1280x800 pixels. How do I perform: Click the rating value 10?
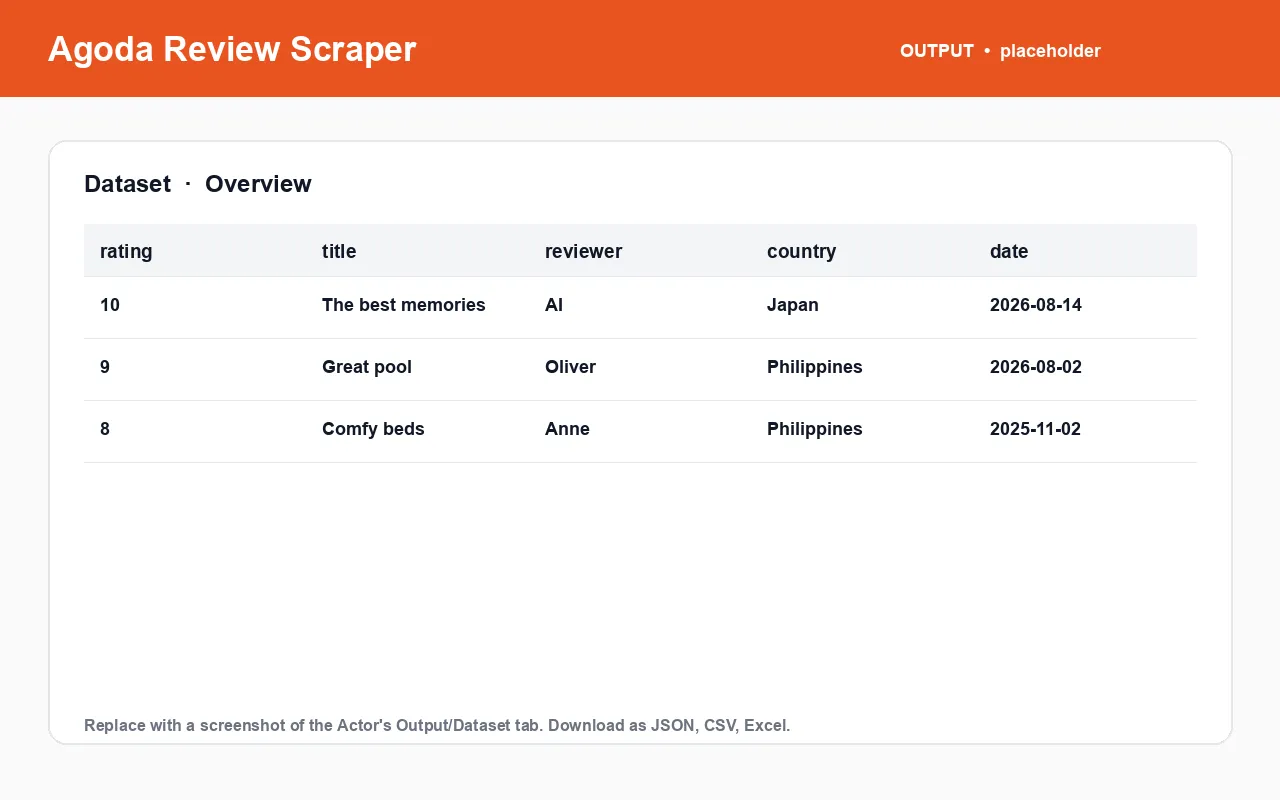110,305
